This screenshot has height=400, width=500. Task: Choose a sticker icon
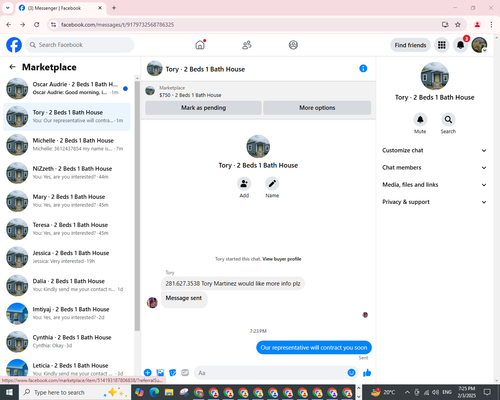[x=173, y=373]
